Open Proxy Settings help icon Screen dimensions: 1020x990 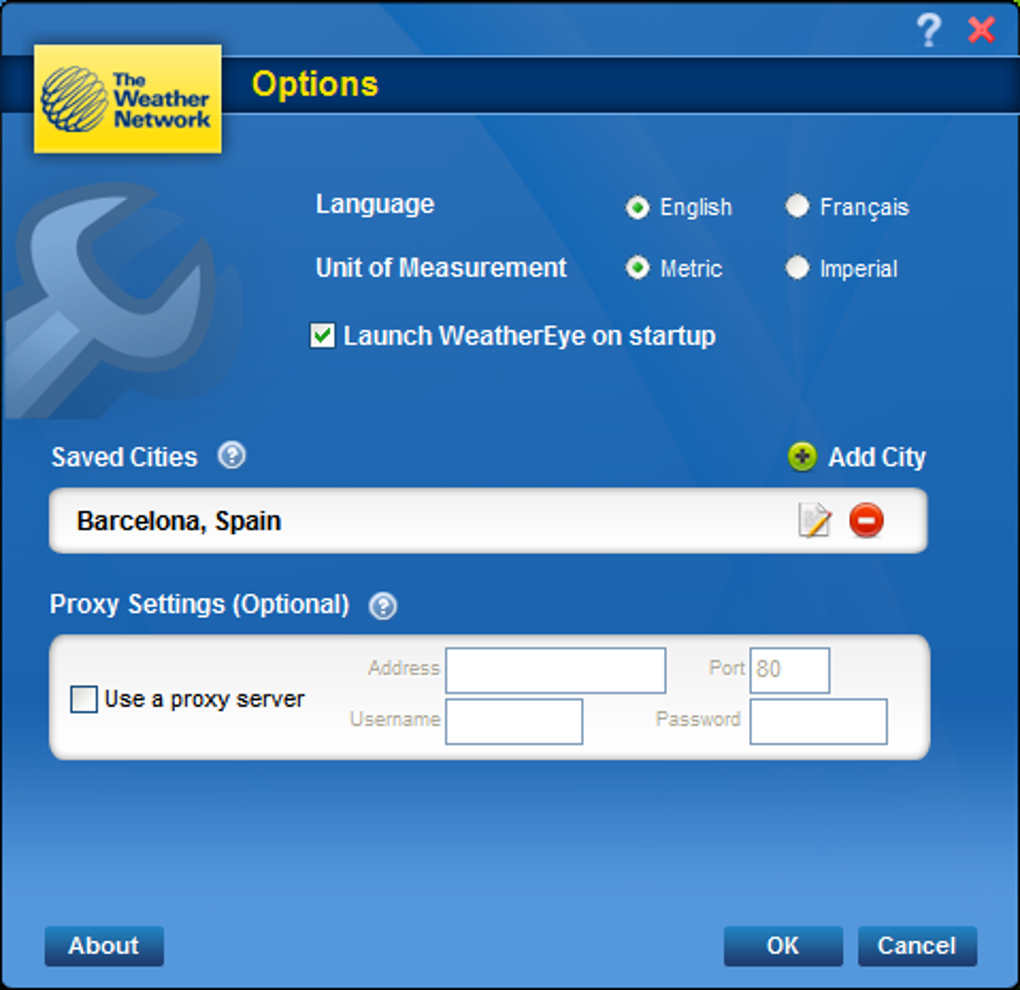[x=382, y=606]
